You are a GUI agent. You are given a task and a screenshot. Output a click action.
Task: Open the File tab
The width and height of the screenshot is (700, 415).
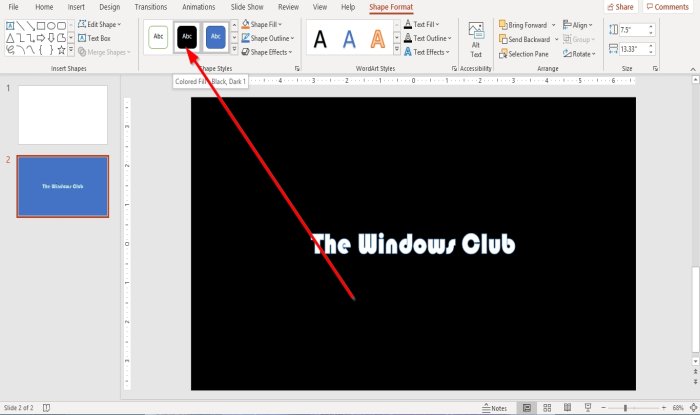[13, 7]
